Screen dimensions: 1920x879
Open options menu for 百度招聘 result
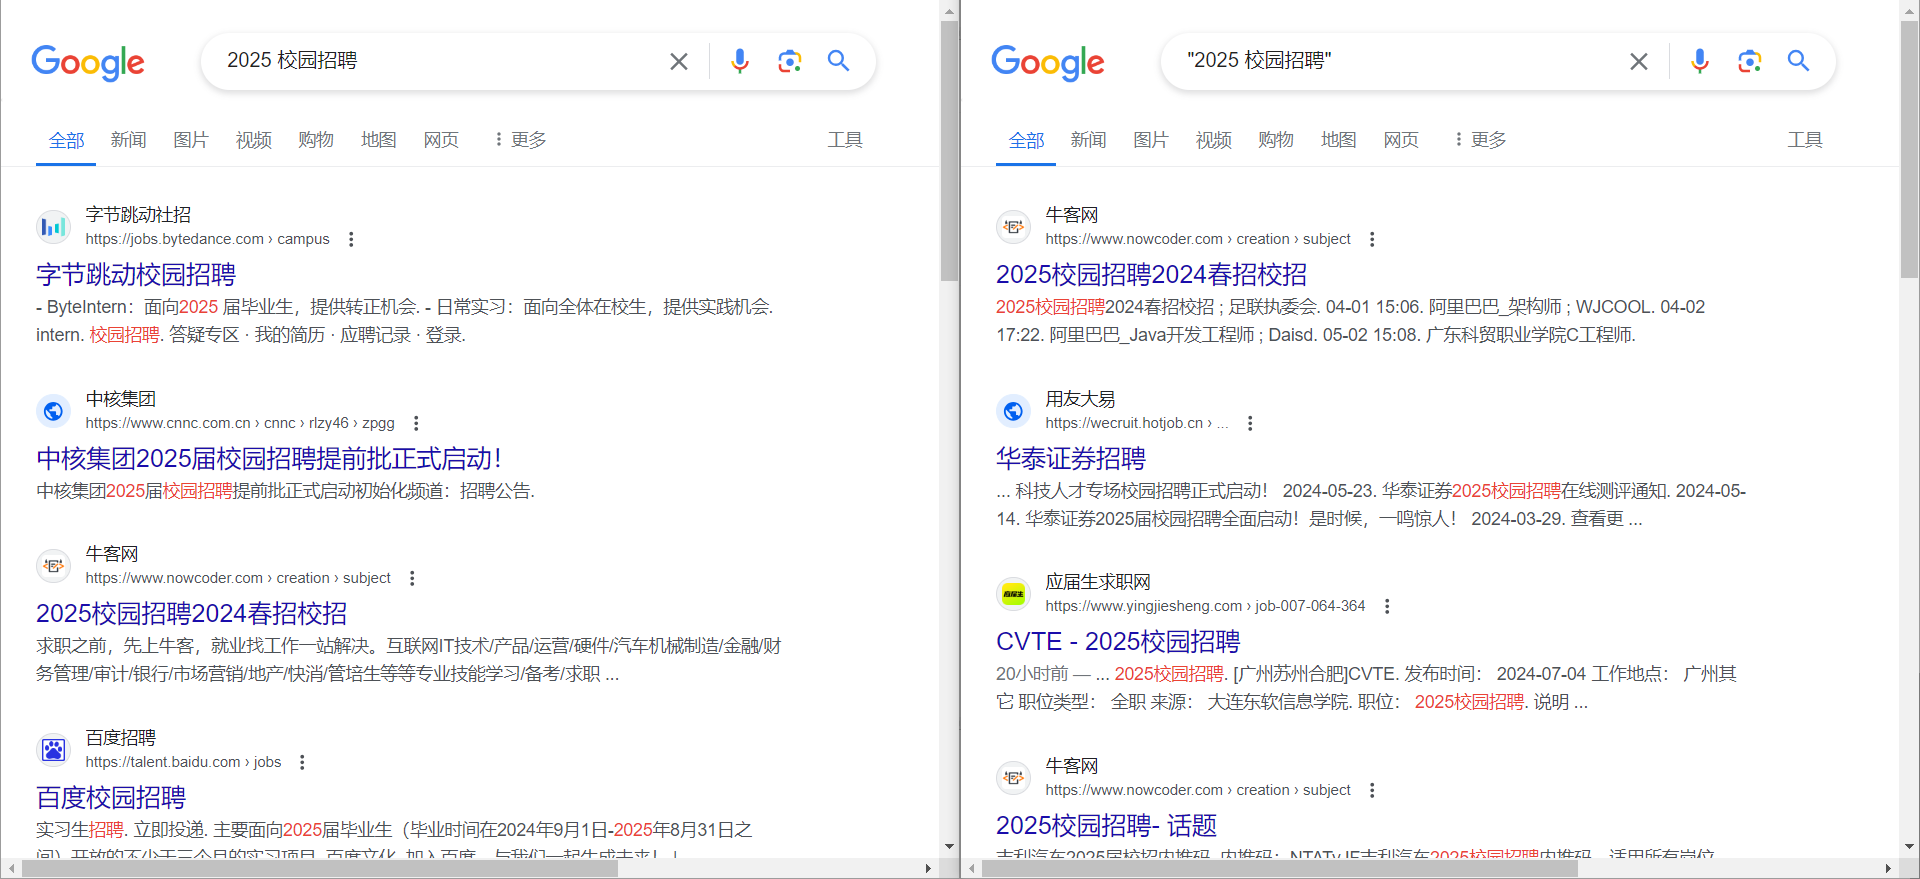(x=302, y=762)
